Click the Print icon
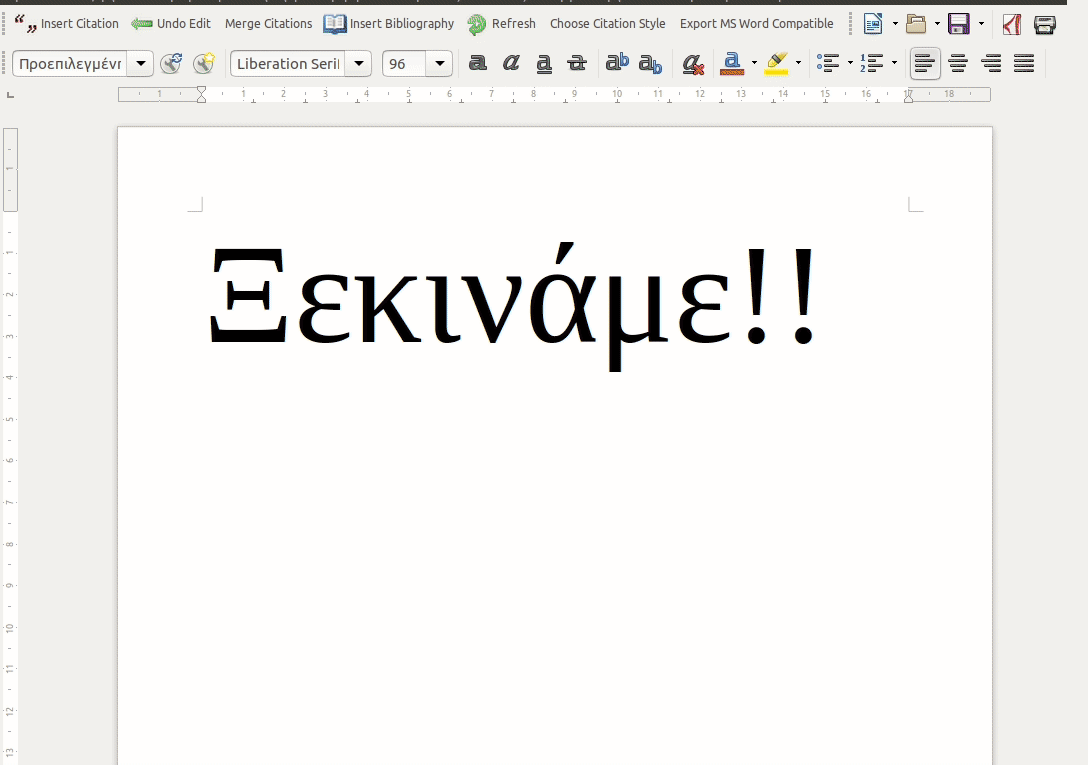The image size is (1088, 765). (1044, 25)
